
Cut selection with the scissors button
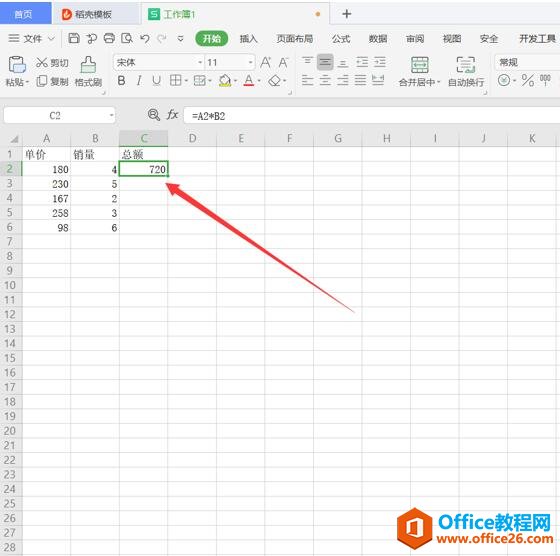pyautogui.click(x=52, y=63)
